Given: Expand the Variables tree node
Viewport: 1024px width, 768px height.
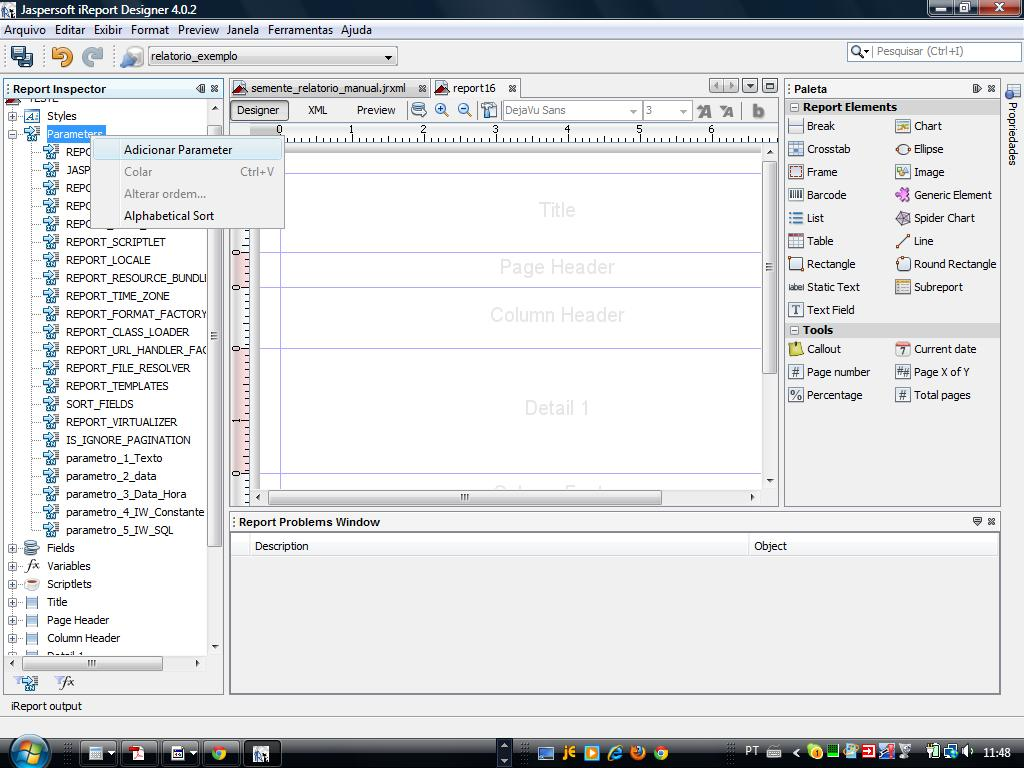Looking at the screenshot, I should pos(12,566).
